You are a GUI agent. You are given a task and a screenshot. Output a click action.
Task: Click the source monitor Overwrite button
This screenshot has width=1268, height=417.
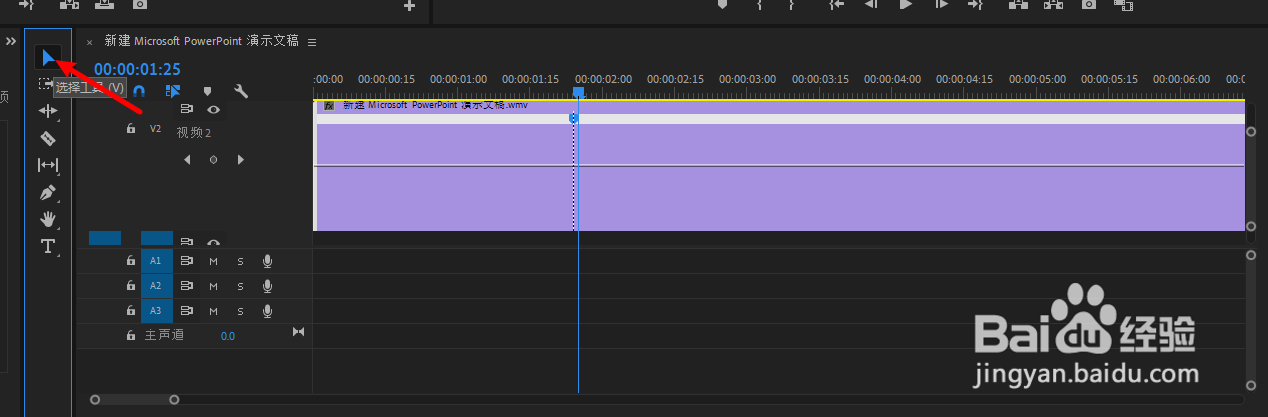[x=104, y=5]
